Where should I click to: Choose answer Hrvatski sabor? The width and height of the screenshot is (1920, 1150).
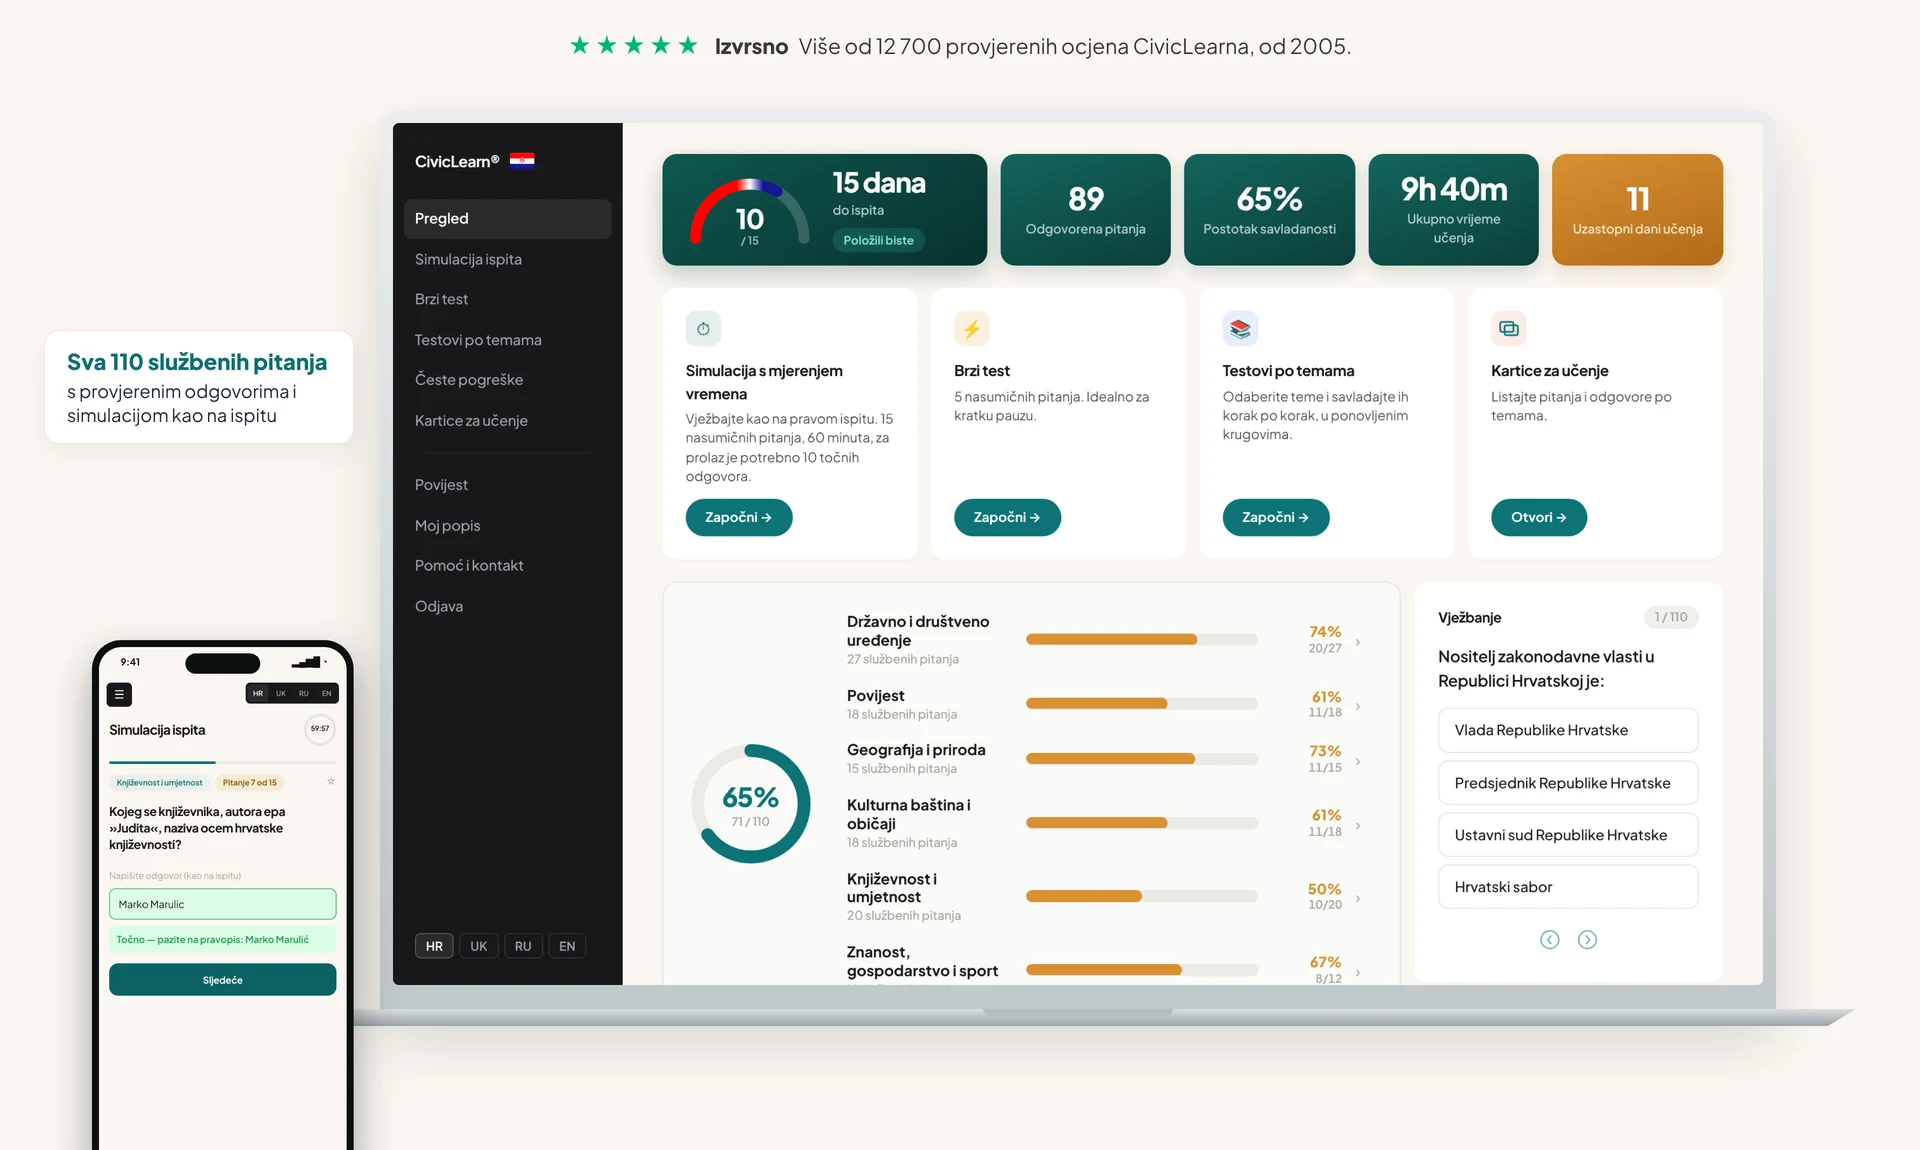coord(1568,887)
